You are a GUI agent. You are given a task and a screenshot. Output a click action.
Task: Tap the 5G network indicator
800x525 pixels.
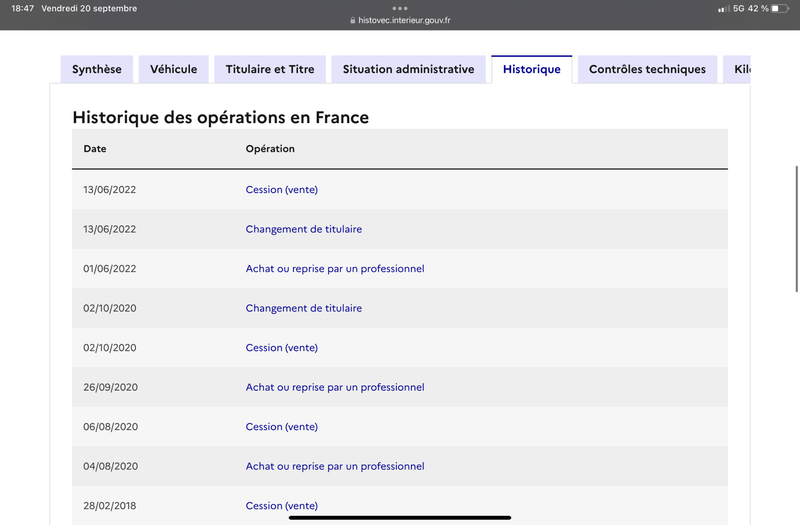point(738,9)
